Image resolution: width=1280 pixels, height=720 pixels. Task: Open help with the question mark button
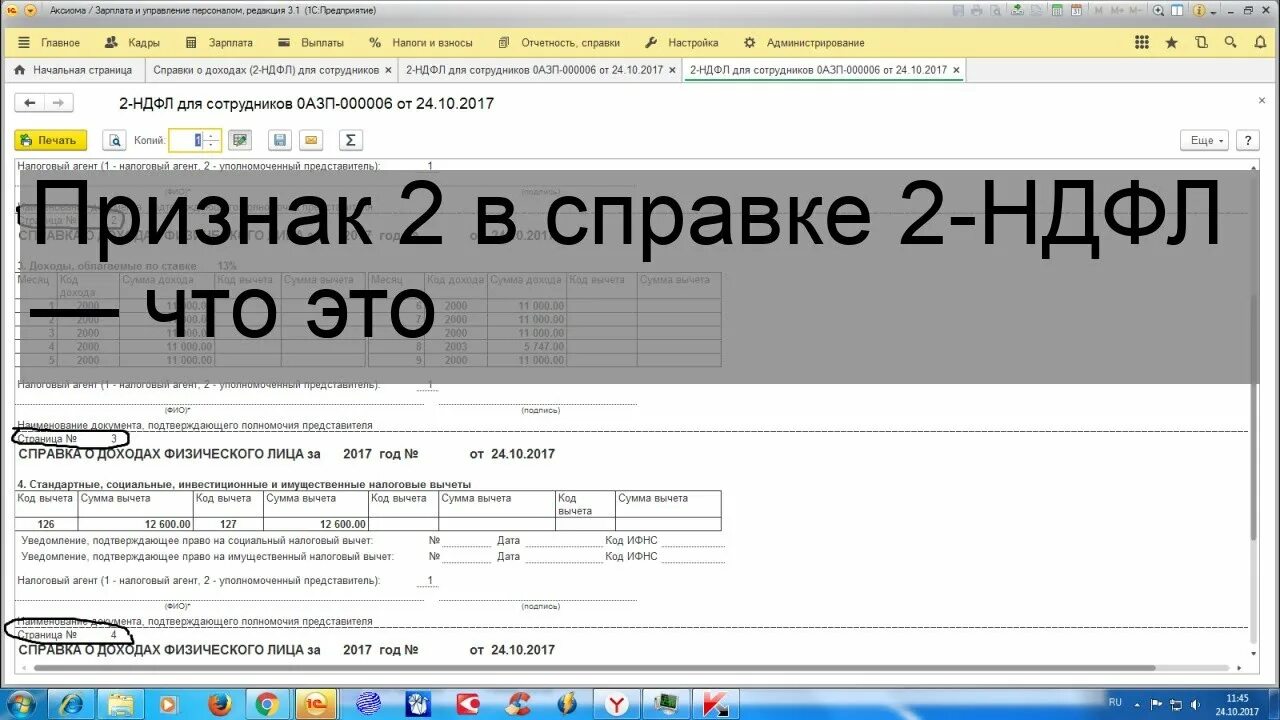click(x=1247, y=141)
